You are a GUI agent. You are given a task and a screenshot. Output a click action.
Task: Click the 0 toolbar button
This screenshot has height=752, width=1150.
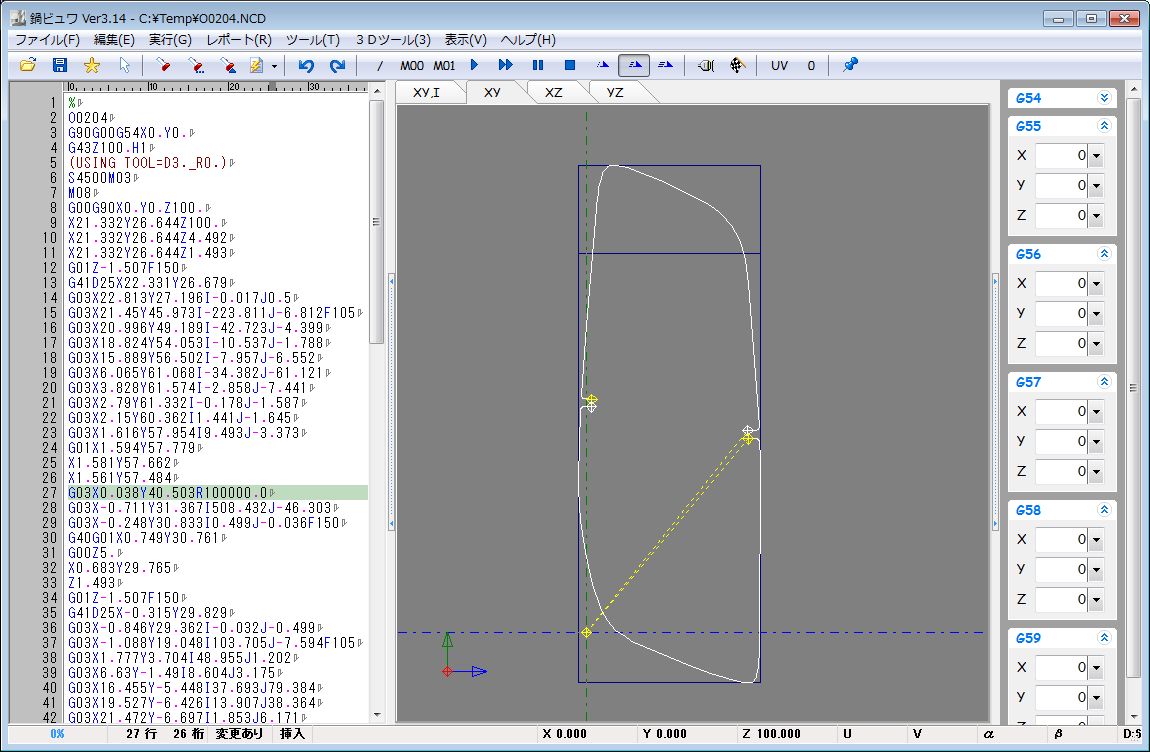pyautogui.click(x=810, y=65)
